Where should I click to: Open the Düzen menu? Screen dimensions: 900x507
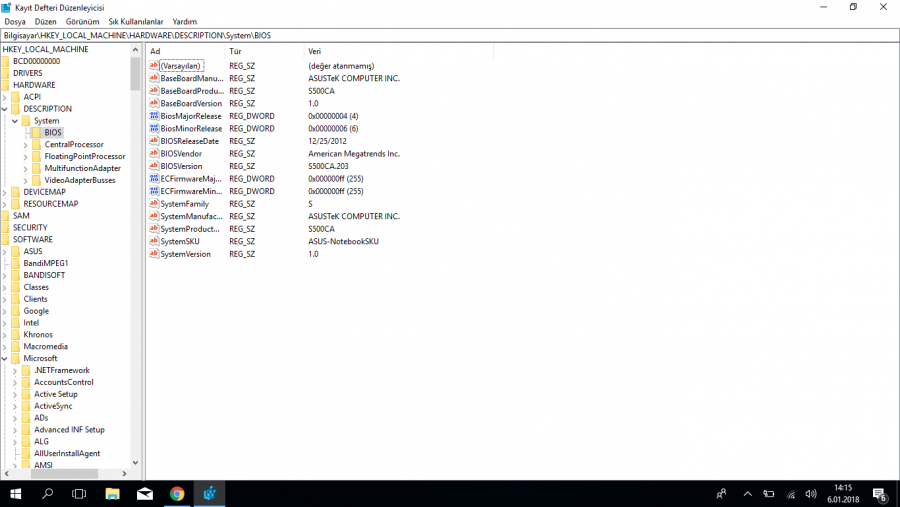tap(45, 21)
